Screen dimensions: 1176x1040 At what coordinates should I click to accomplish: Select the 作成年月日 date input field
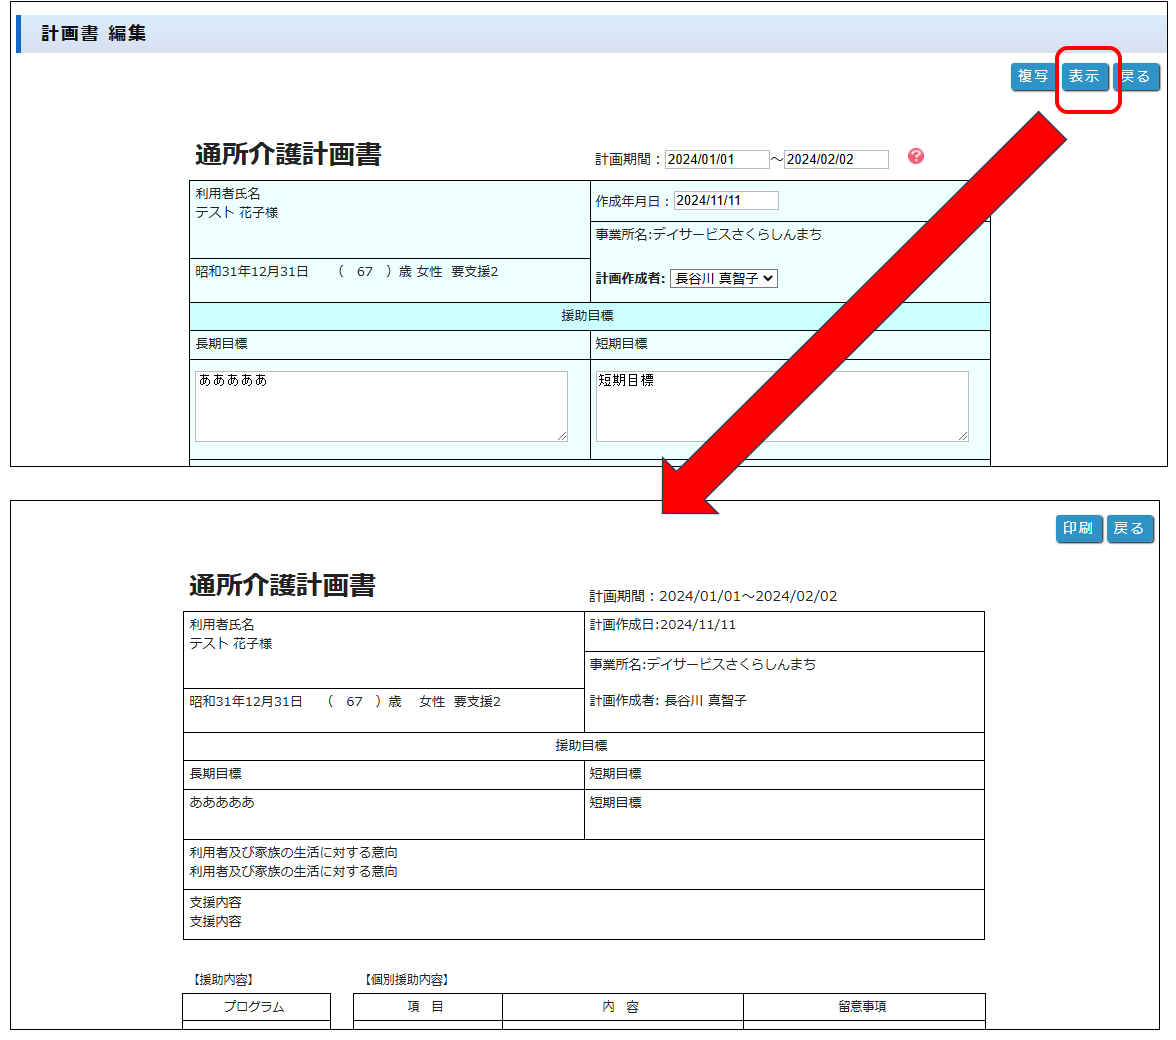click(725, 201)
